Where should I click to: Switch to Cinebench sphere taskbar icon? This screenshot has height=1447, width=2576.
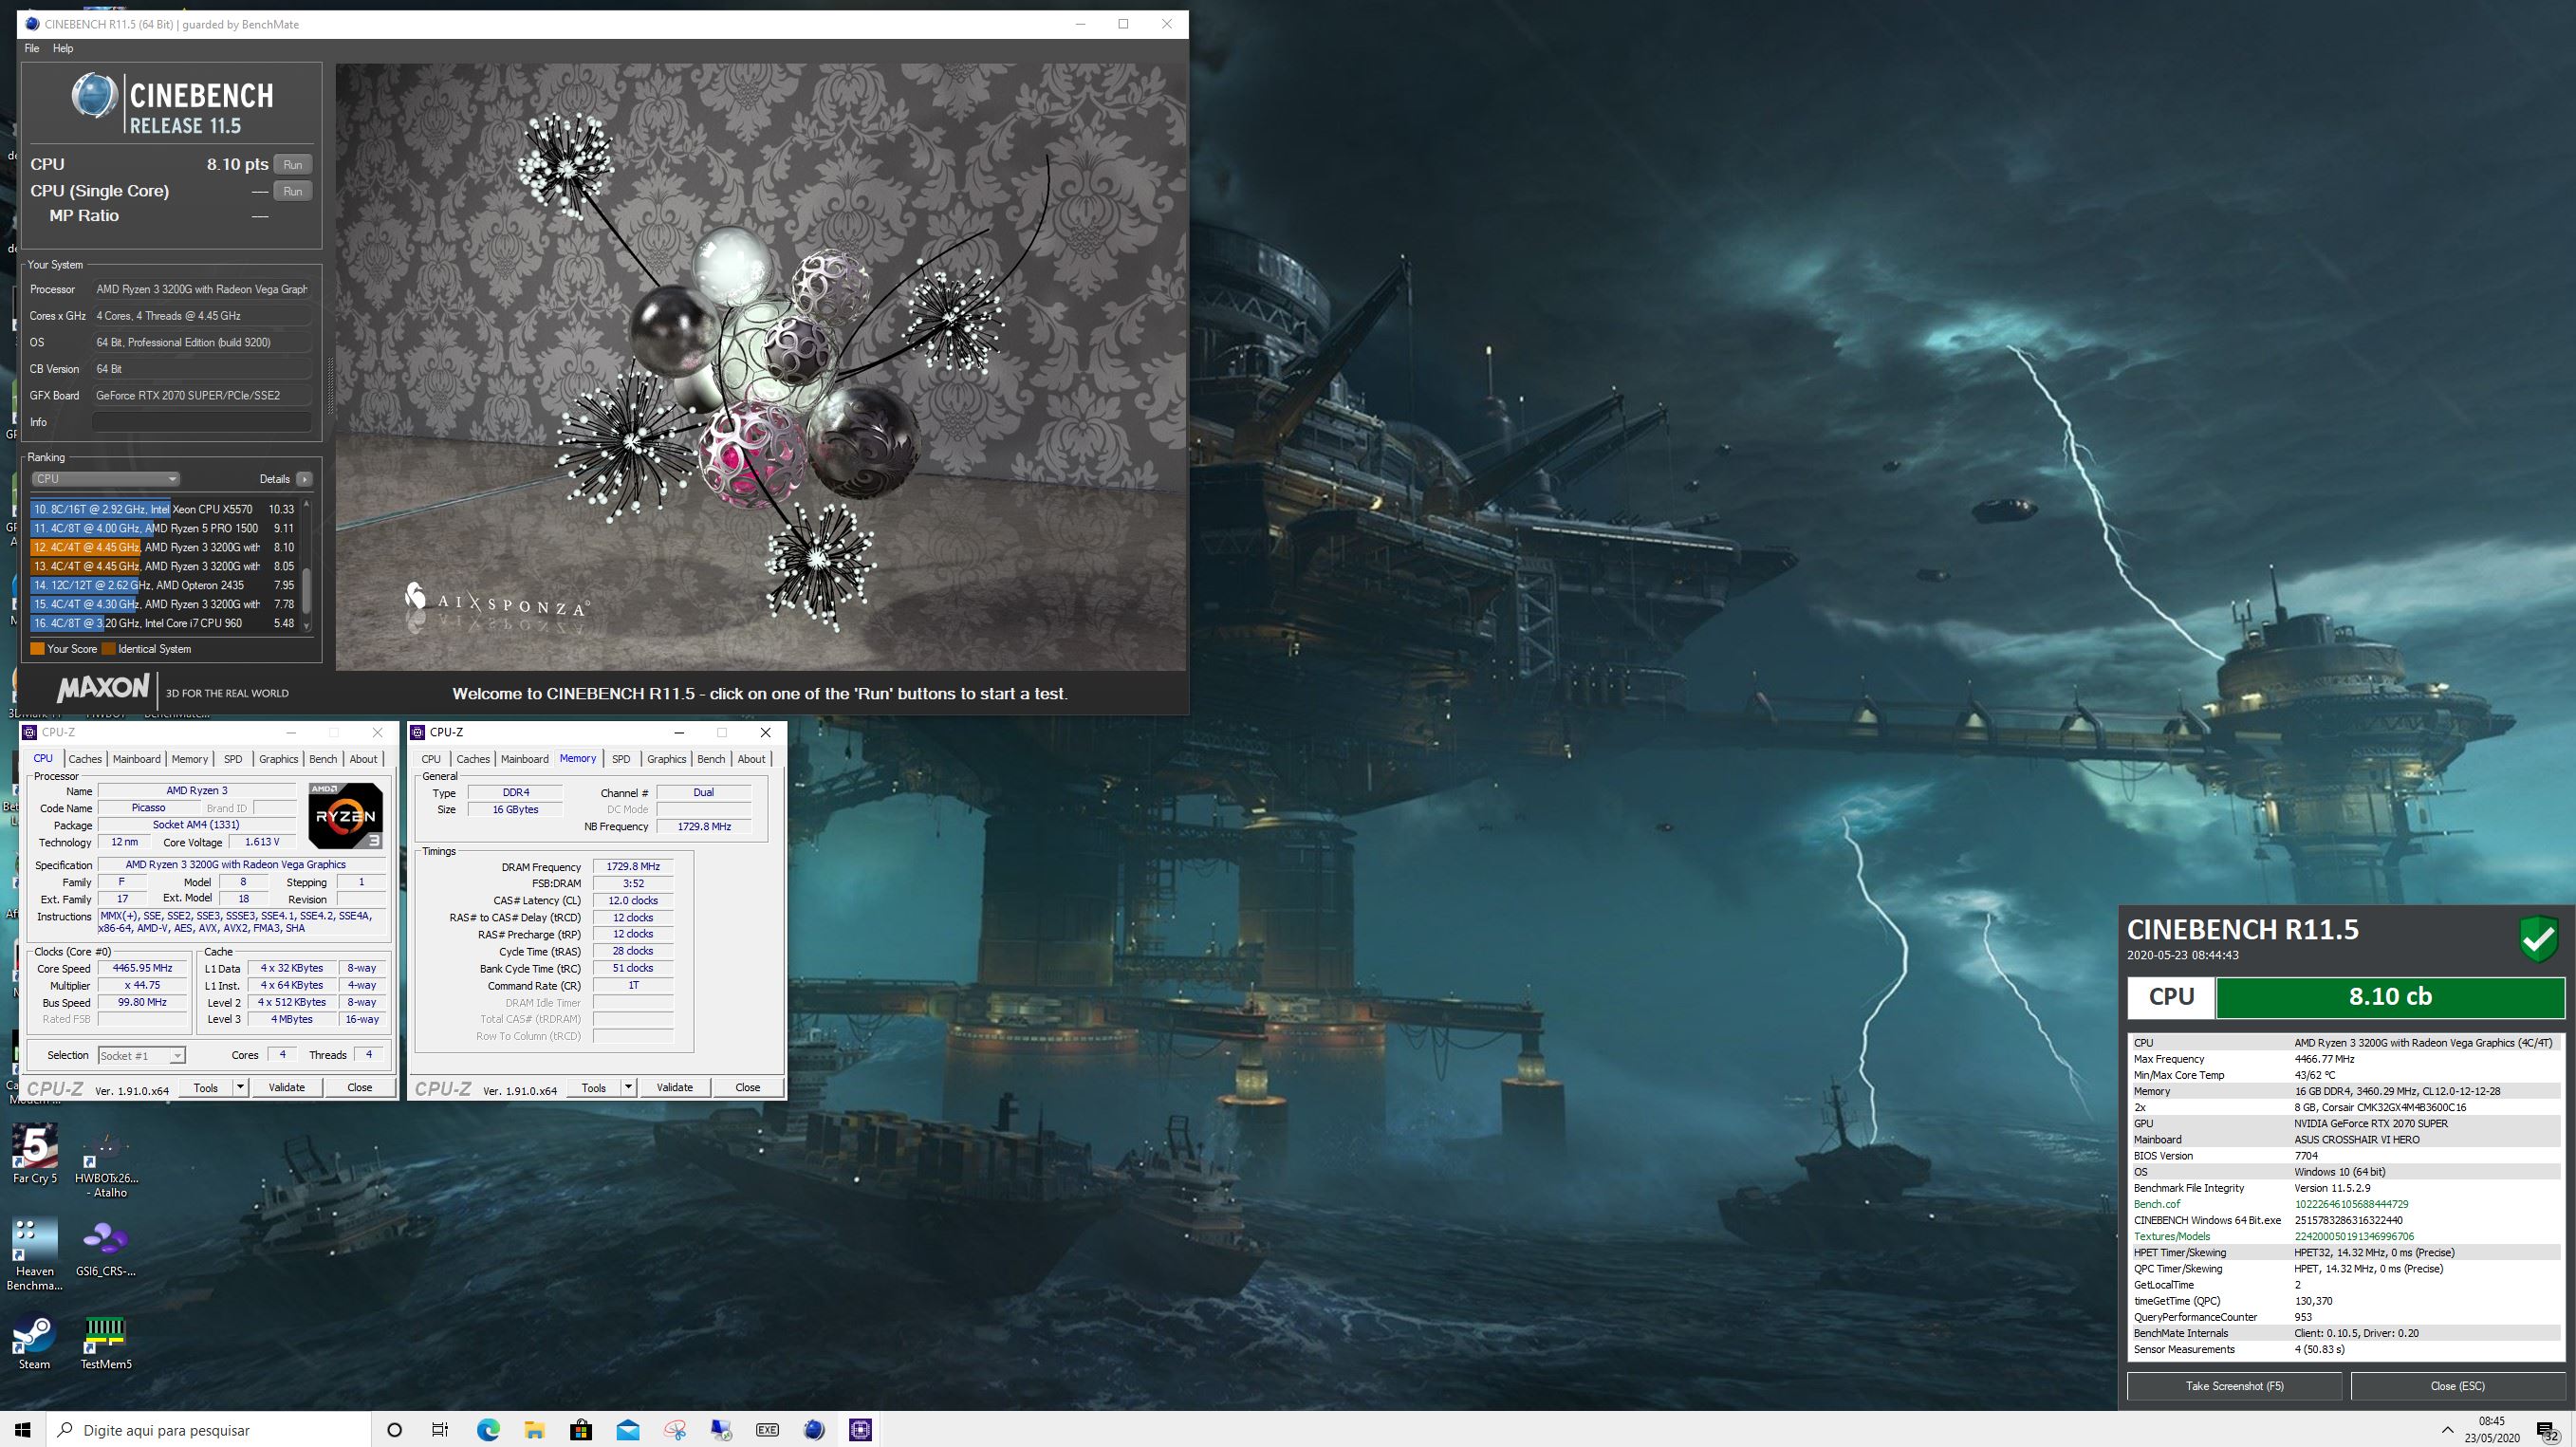point(814,1429)
